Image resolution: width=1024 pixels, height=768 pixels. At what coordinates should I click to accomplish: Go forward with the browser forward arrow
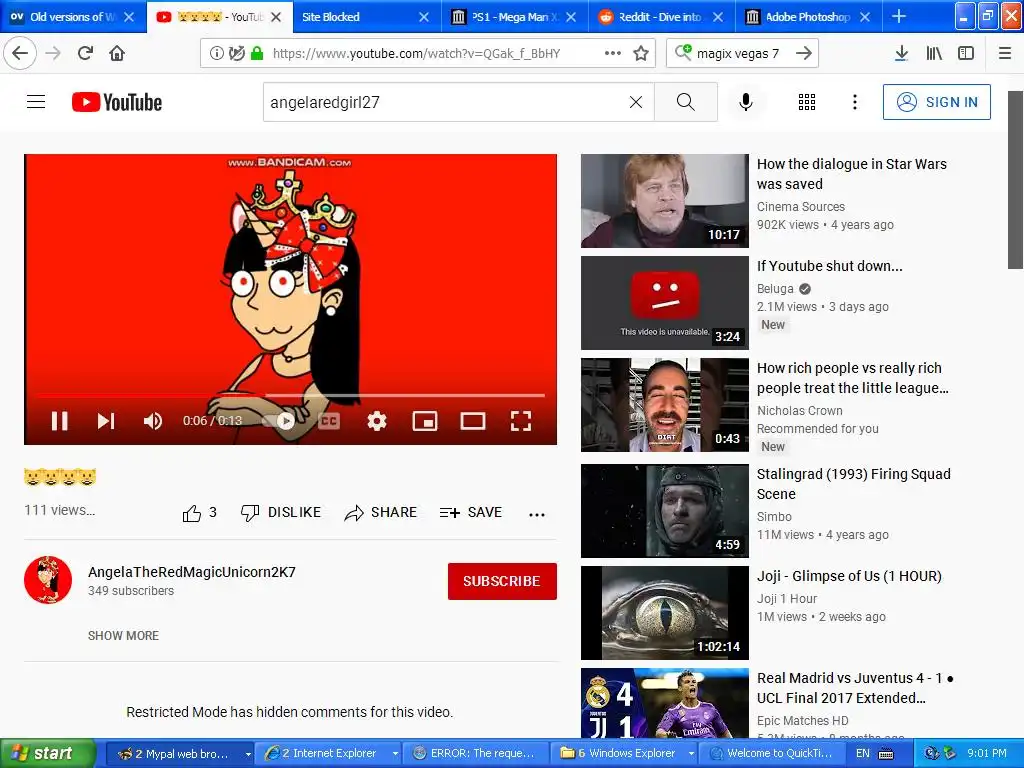[x=54, y=53]
